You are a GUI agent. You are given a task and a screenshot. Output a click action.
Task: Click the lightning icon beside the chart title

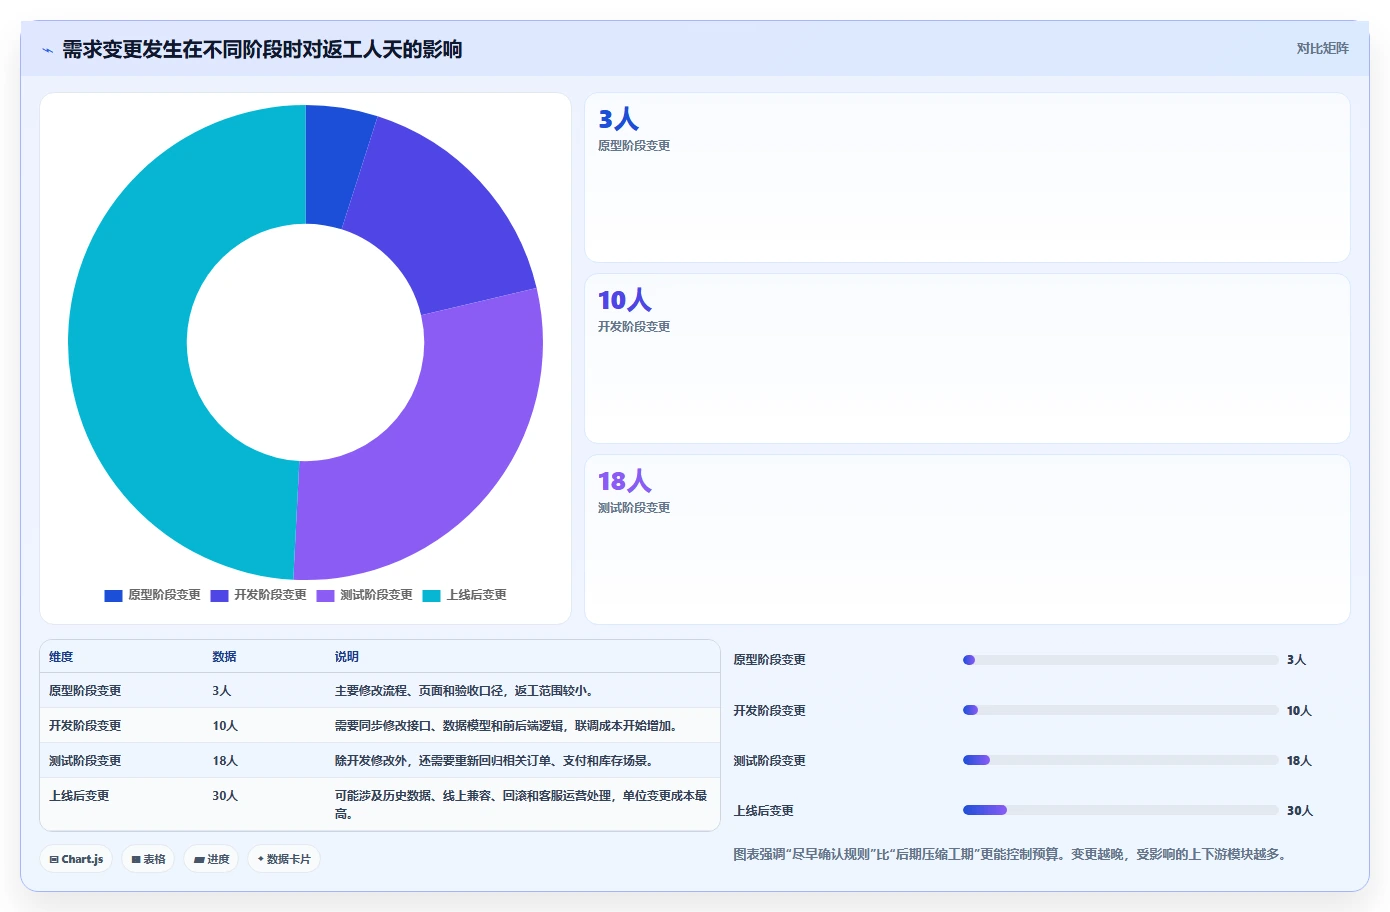[47, 50]
